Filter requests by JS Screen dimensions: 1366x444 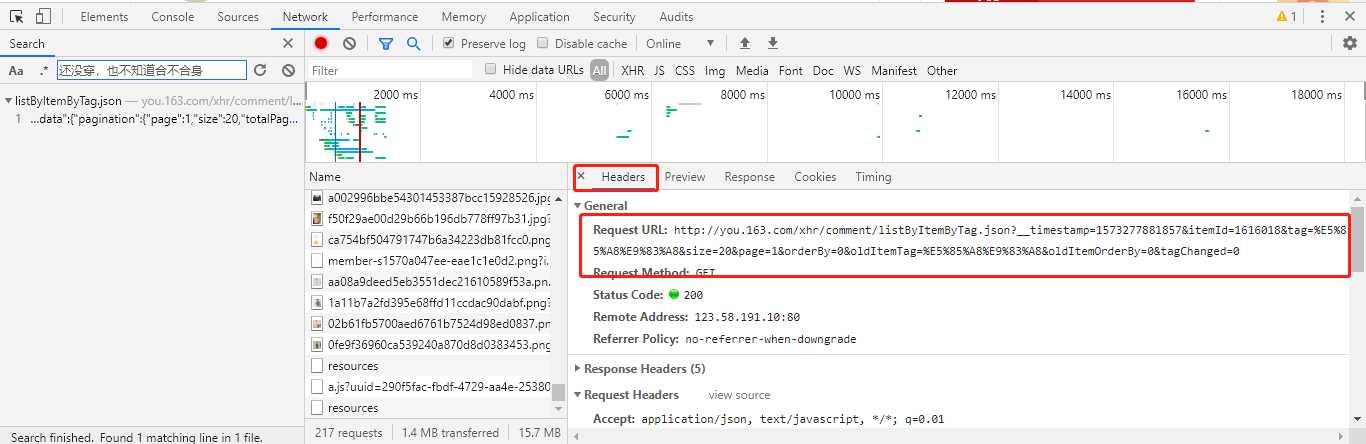pyautogui.click(x=659, y=70)
